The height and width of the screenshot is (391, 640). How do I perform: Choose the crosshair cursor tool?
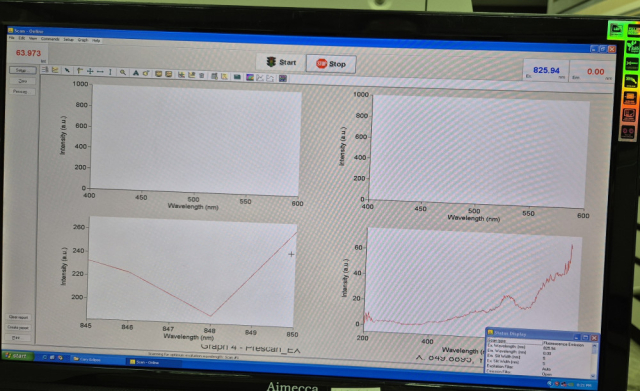[90, 71]
